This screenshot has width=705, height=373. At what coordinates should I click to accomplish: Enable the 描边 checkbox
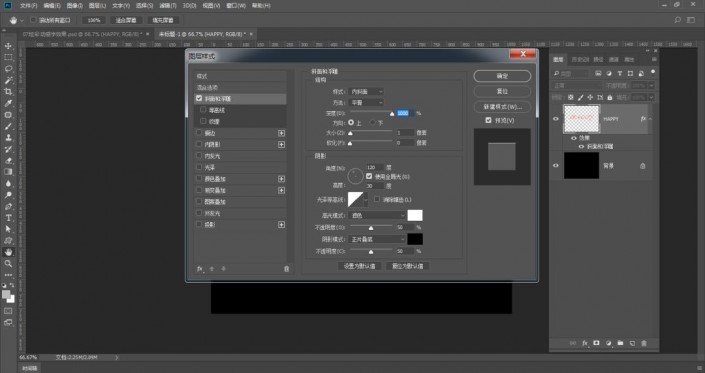click(199, 133)
